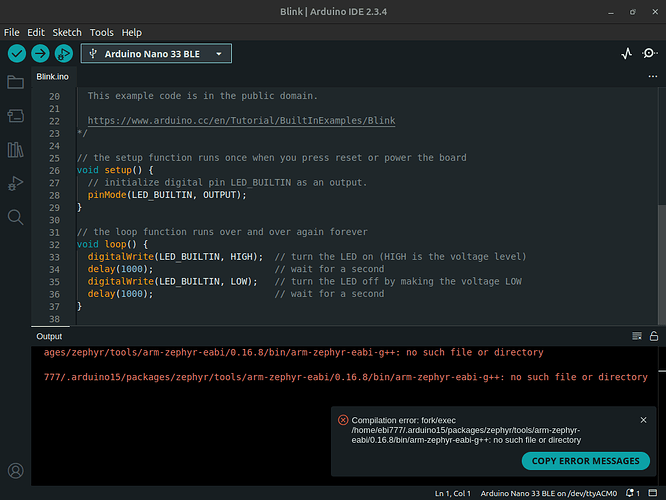The image size is (666, 500).
Task: Click the red error icon in notification
Action: pos(343,420)
